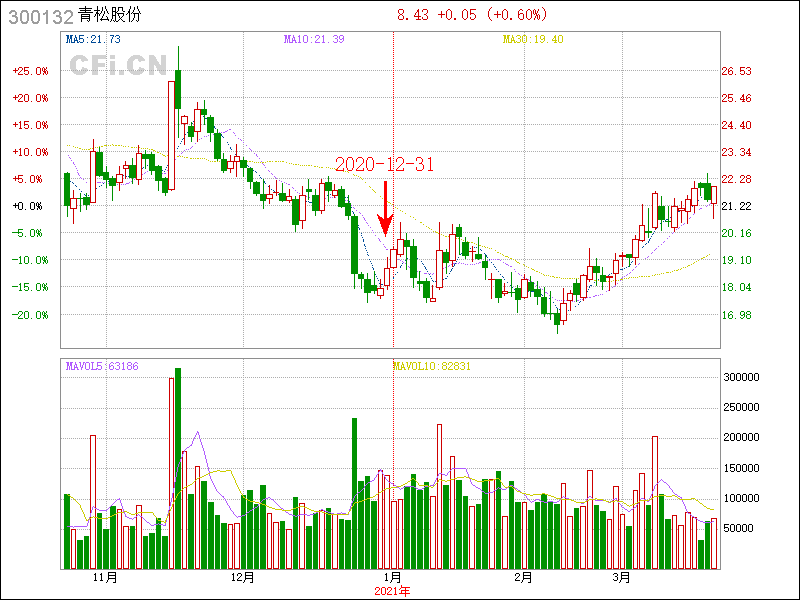Click the 11月 month label on the axis
This screenshot has height=600, width=800.
[x=105, y=578]
